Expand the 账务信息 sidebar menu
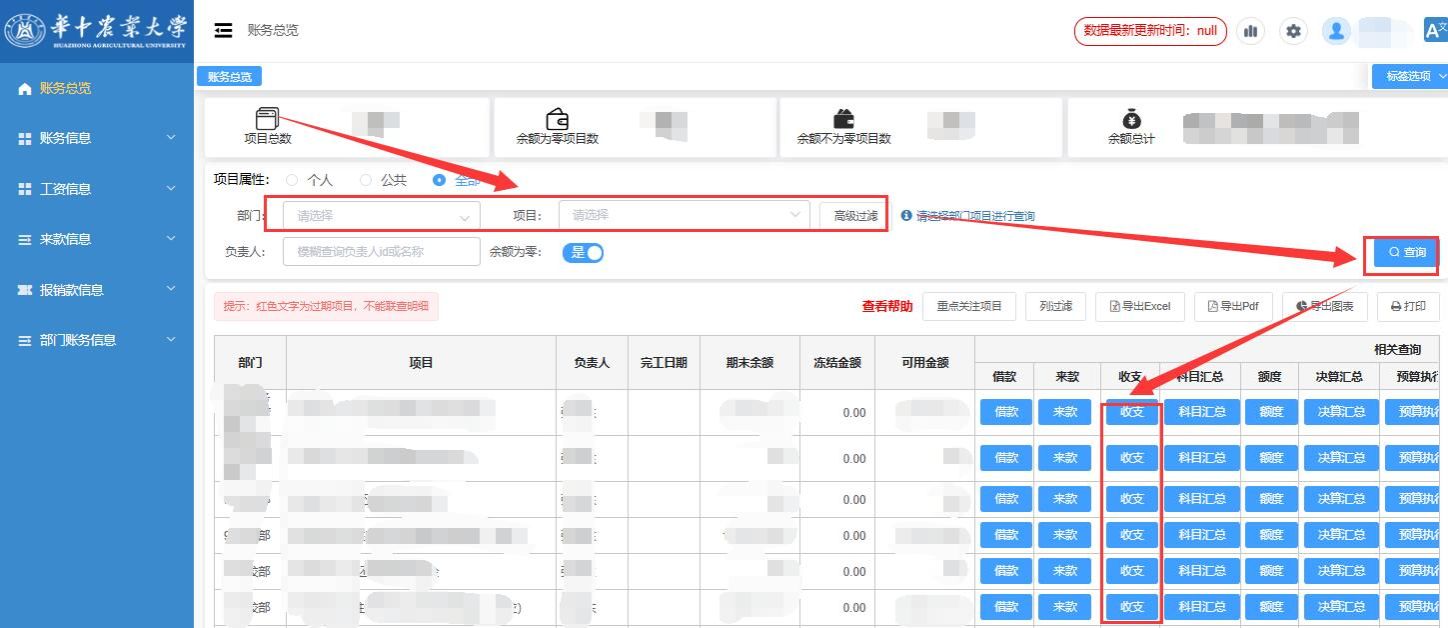 click(x=97, y=138)
